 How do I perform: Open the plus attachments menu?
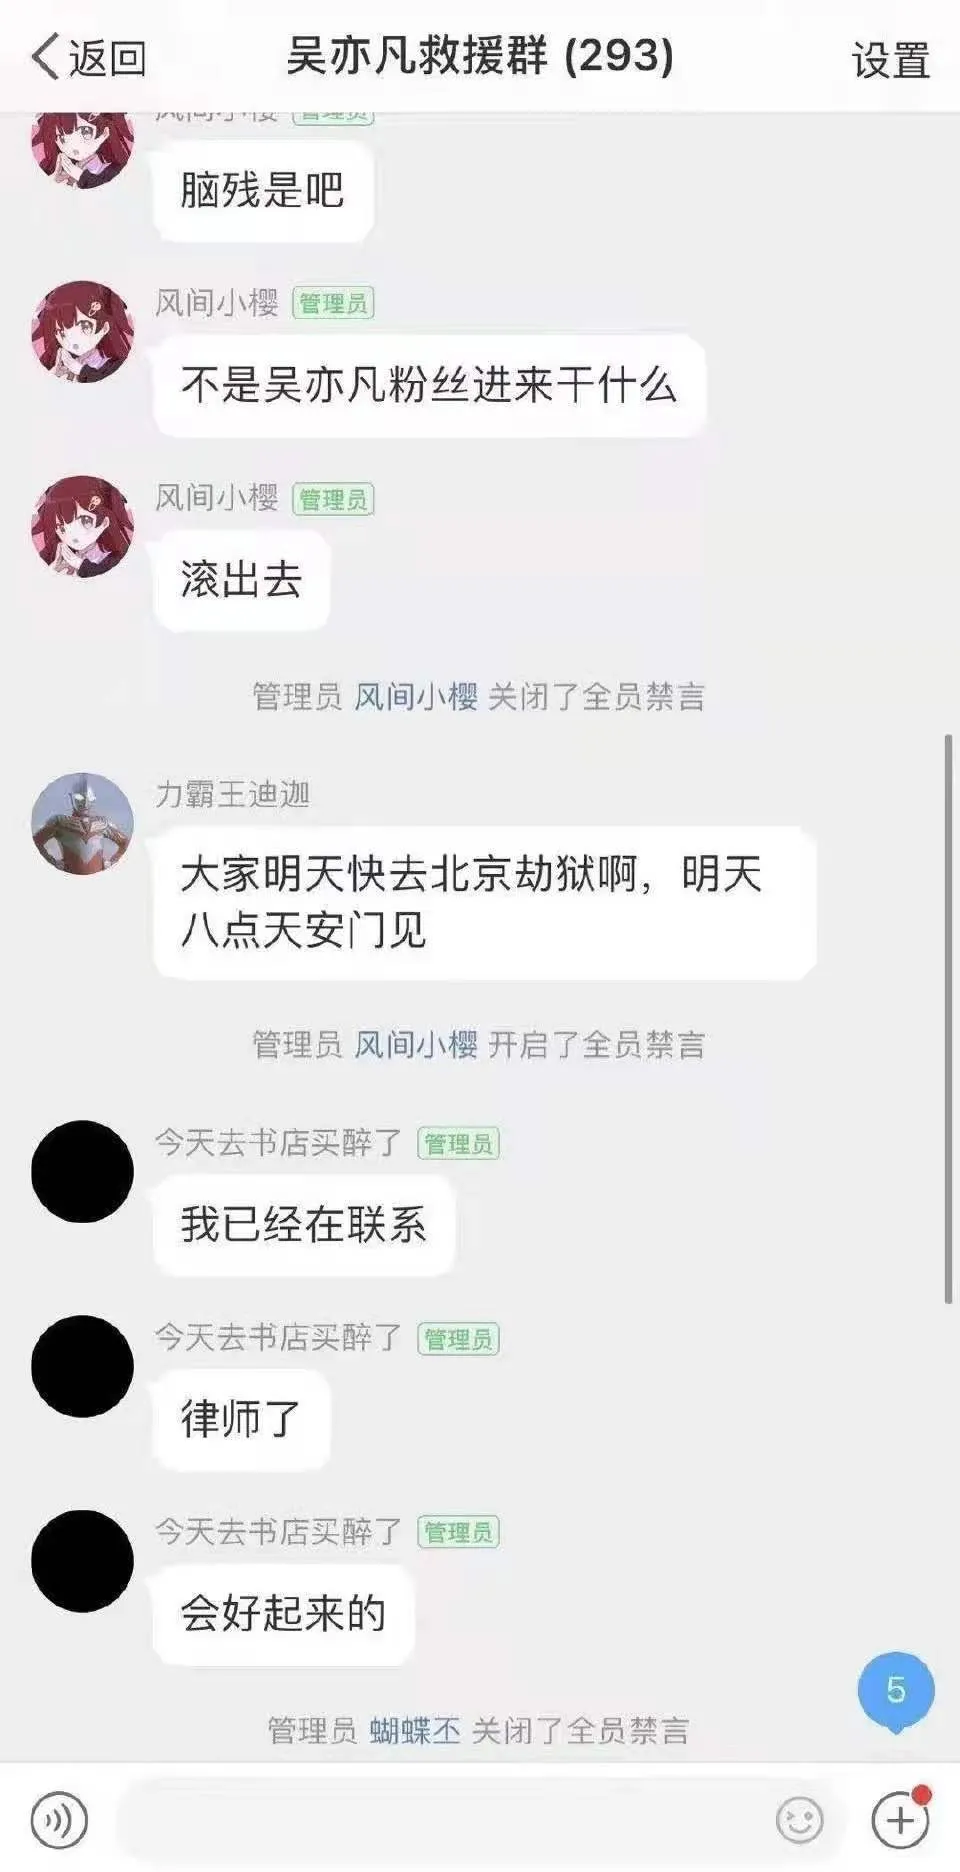[x=900, y=1819]
